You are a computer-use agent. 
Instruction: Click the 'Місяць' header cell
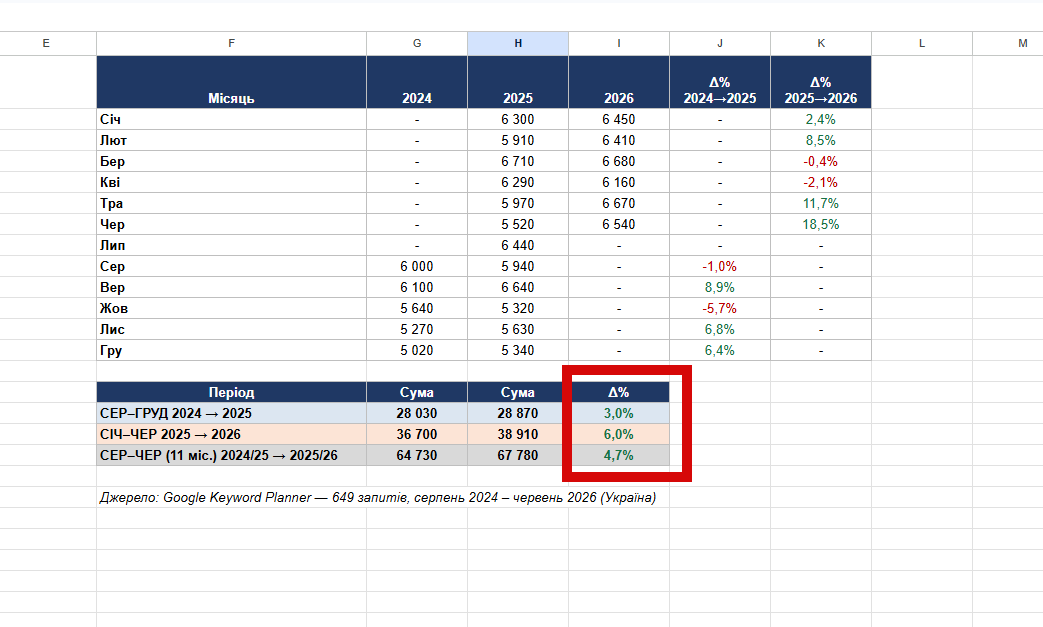tap(231, 82)
